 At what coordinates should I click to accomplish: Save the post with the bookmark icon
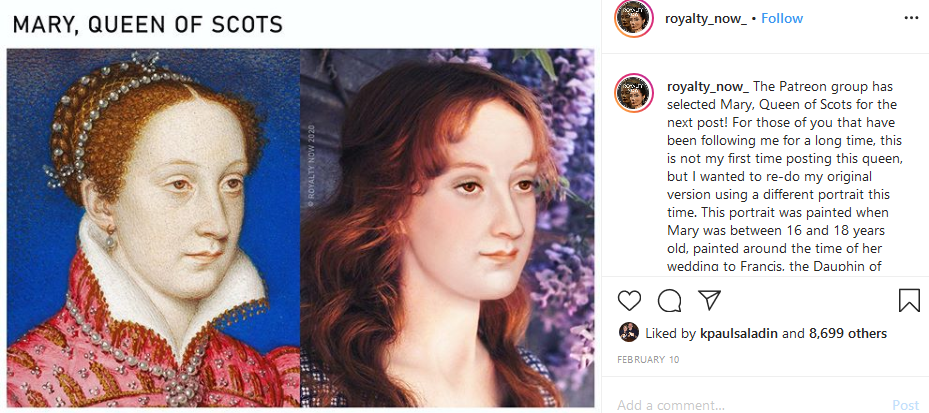tap(909, 300)
